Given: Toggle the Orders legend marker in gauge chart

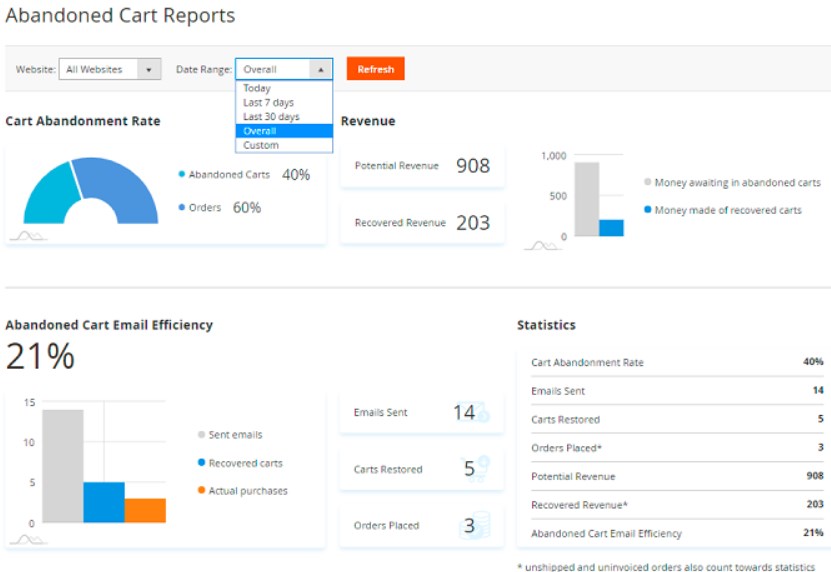Looking at the screenshot, I should [x=182, y=208].
